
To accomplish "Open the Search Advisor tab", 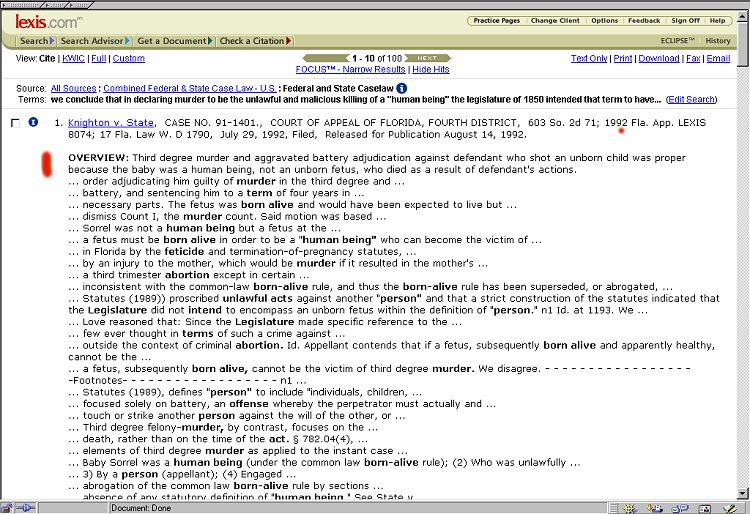I will pos(95,41).
